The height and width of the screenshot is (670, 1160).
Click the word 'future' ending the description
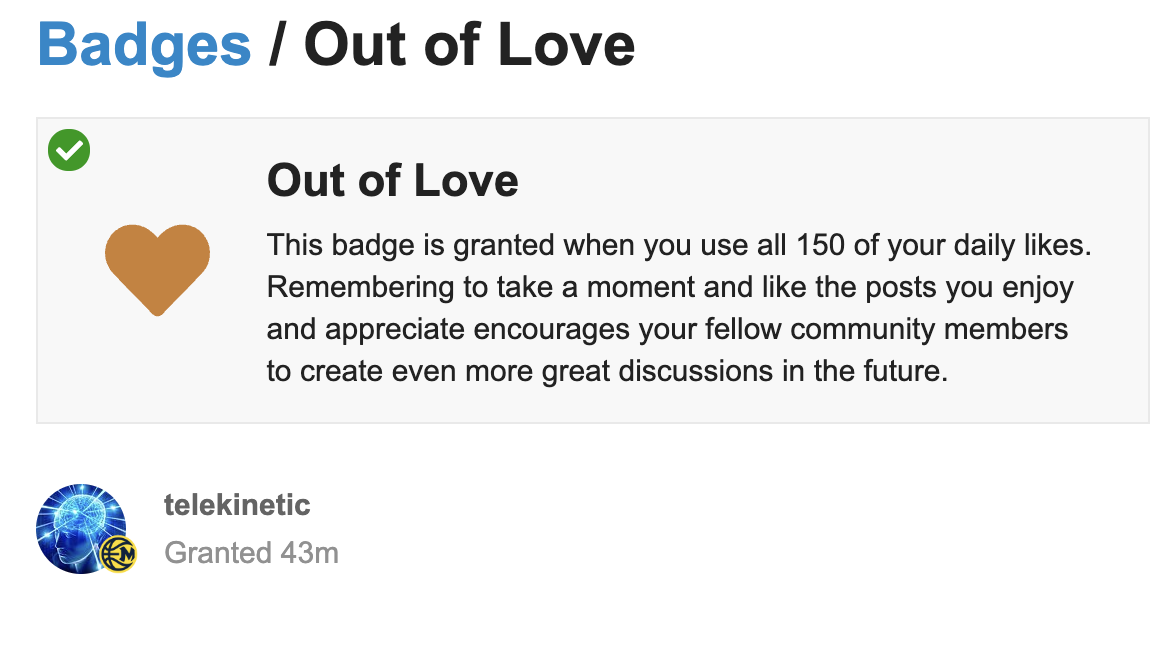(906, 371)
